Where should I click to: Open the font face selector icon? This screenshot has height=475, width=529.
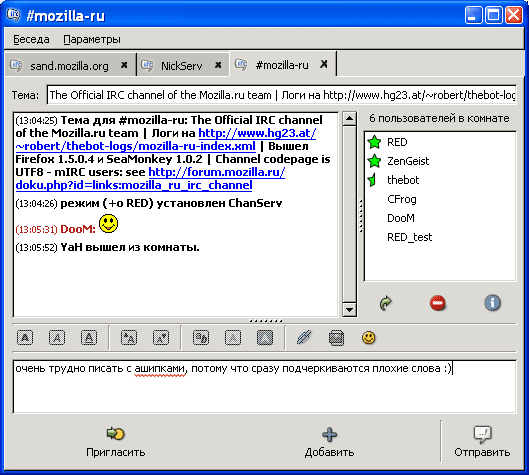point(201,338)
